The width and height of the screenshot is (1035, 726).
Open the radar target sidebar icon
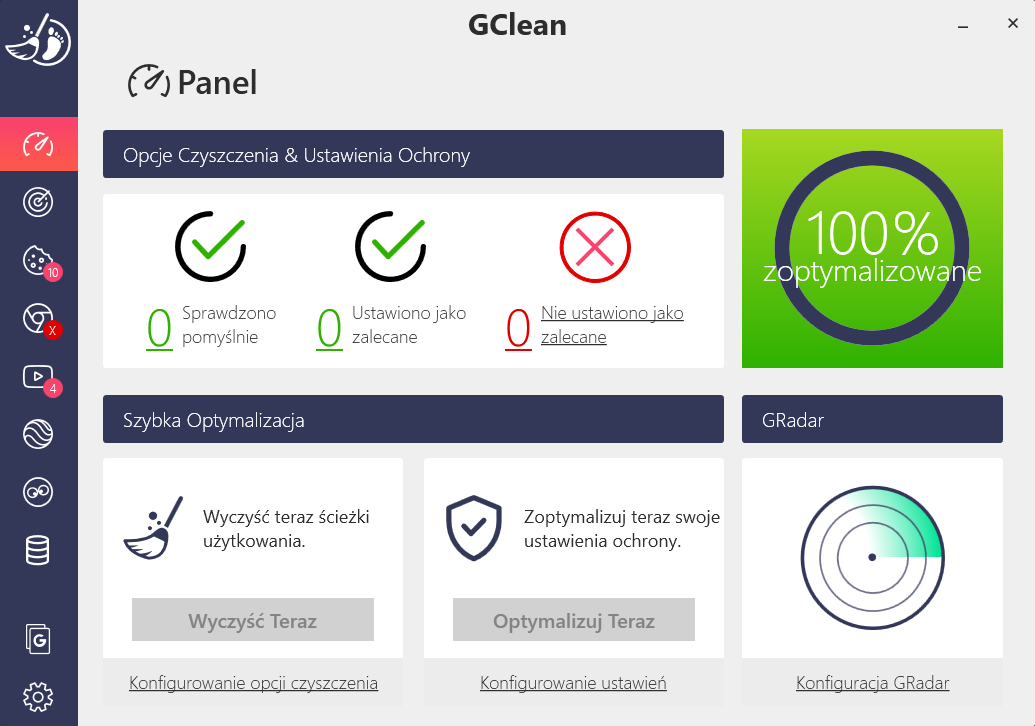[x=38, y=202]
